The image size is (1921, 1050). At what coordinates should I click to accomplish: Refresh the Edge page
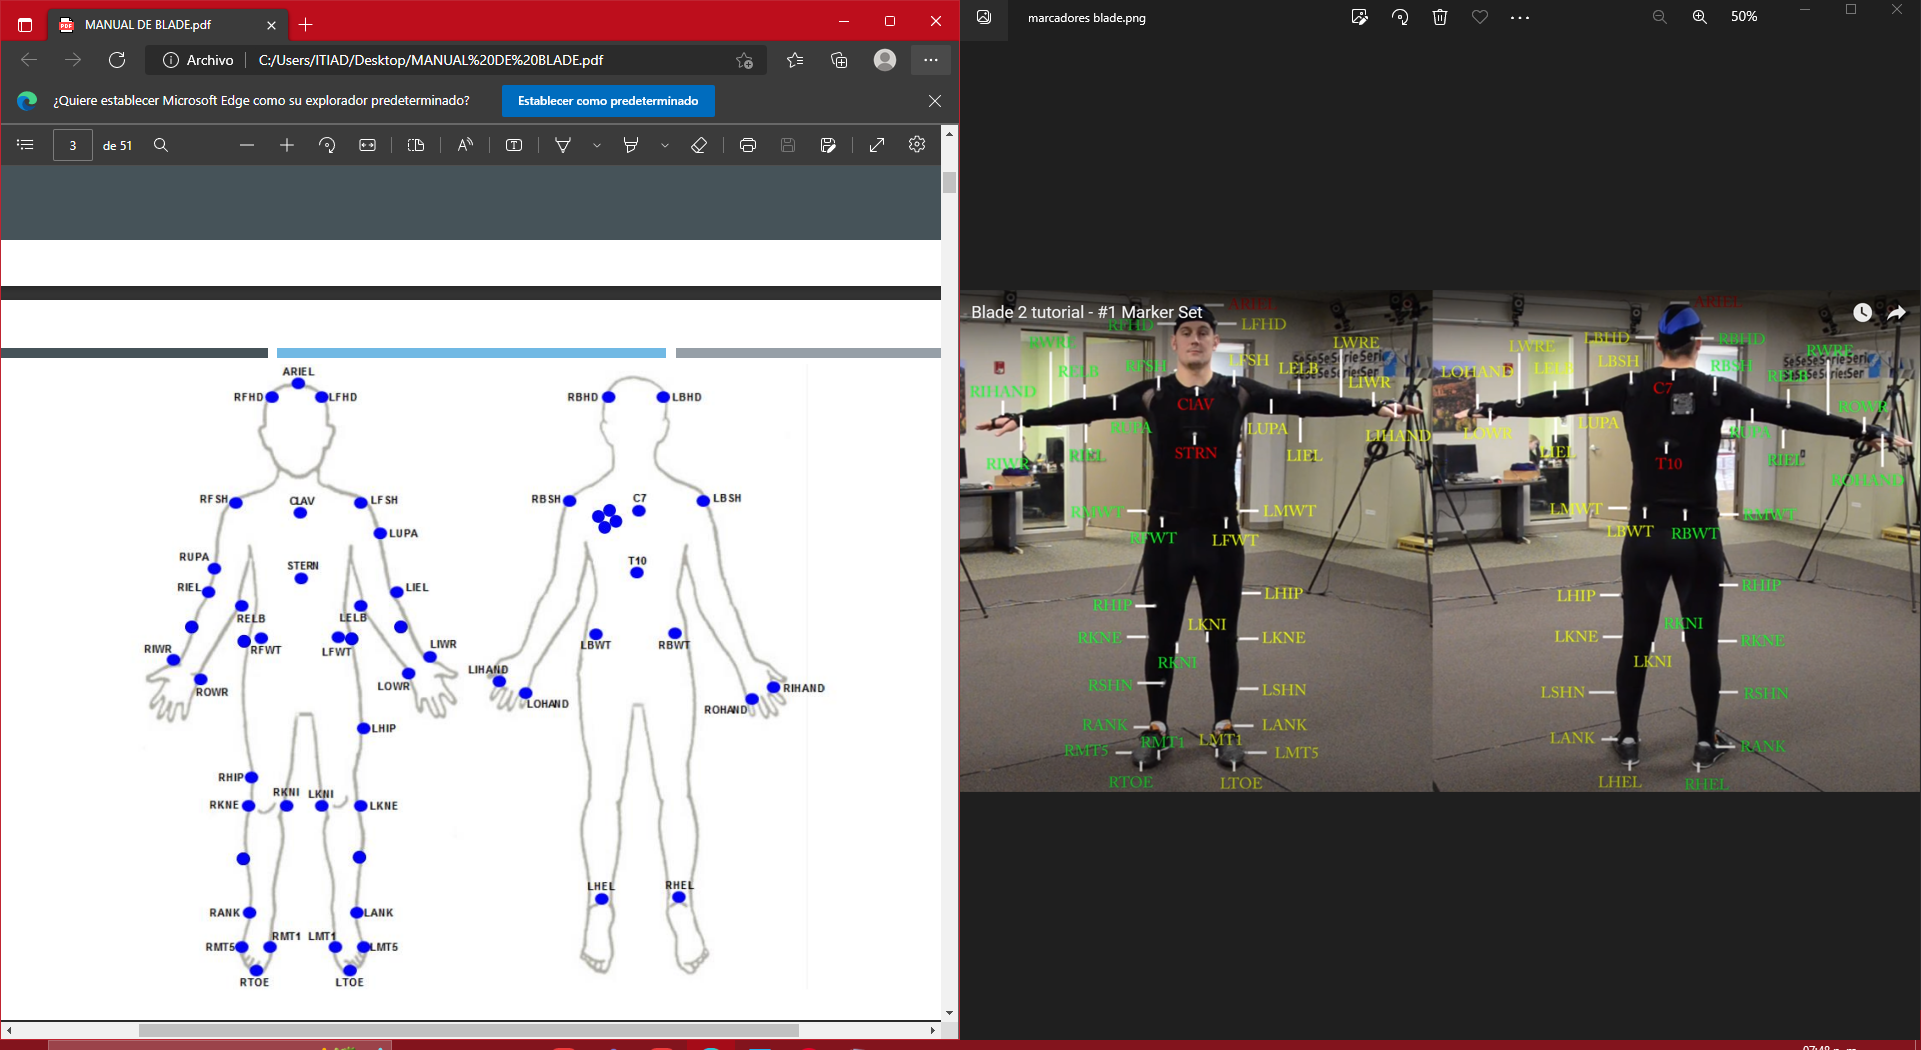click(x=117, y=60)
